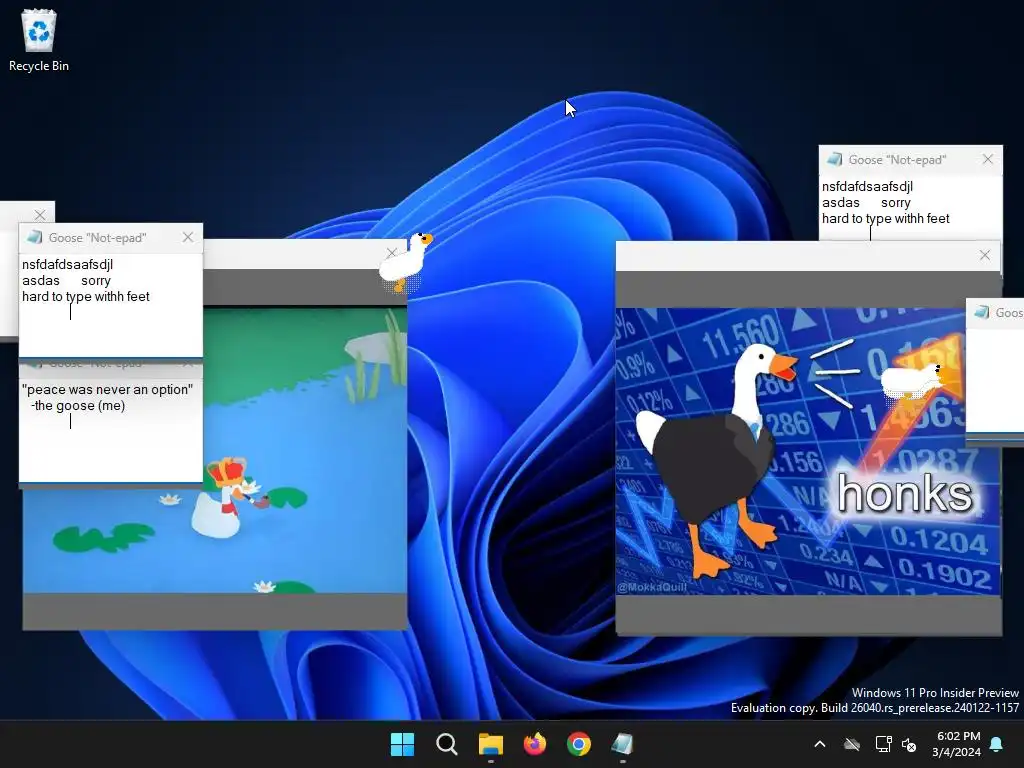The height and width of the screenshot is (768, 1024).
Task: Launch Firefox from taskbar
Action: (535, 744)
